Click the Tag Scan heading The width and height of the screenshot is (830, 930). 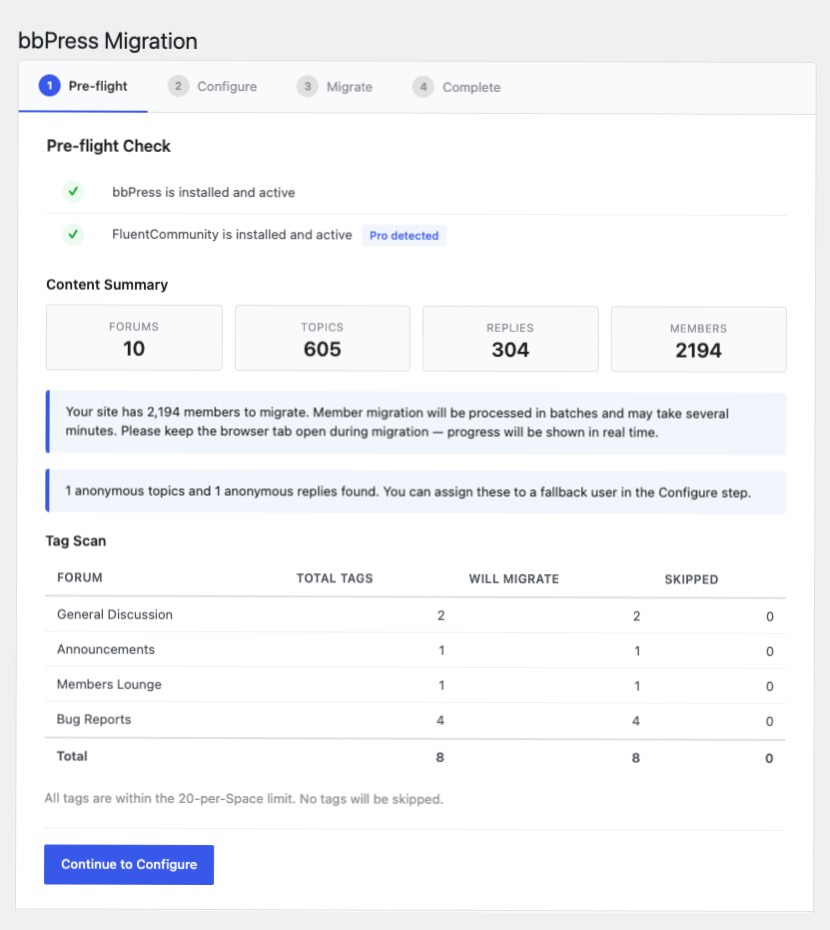pos(76,541)
